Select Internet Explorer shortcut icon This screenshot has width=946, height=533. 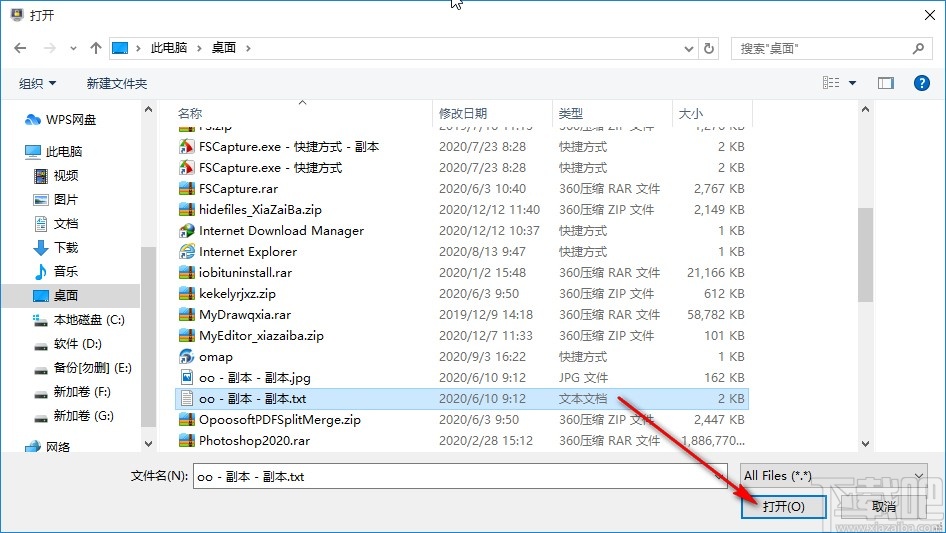pyautogui.click(x=187, y=252)
